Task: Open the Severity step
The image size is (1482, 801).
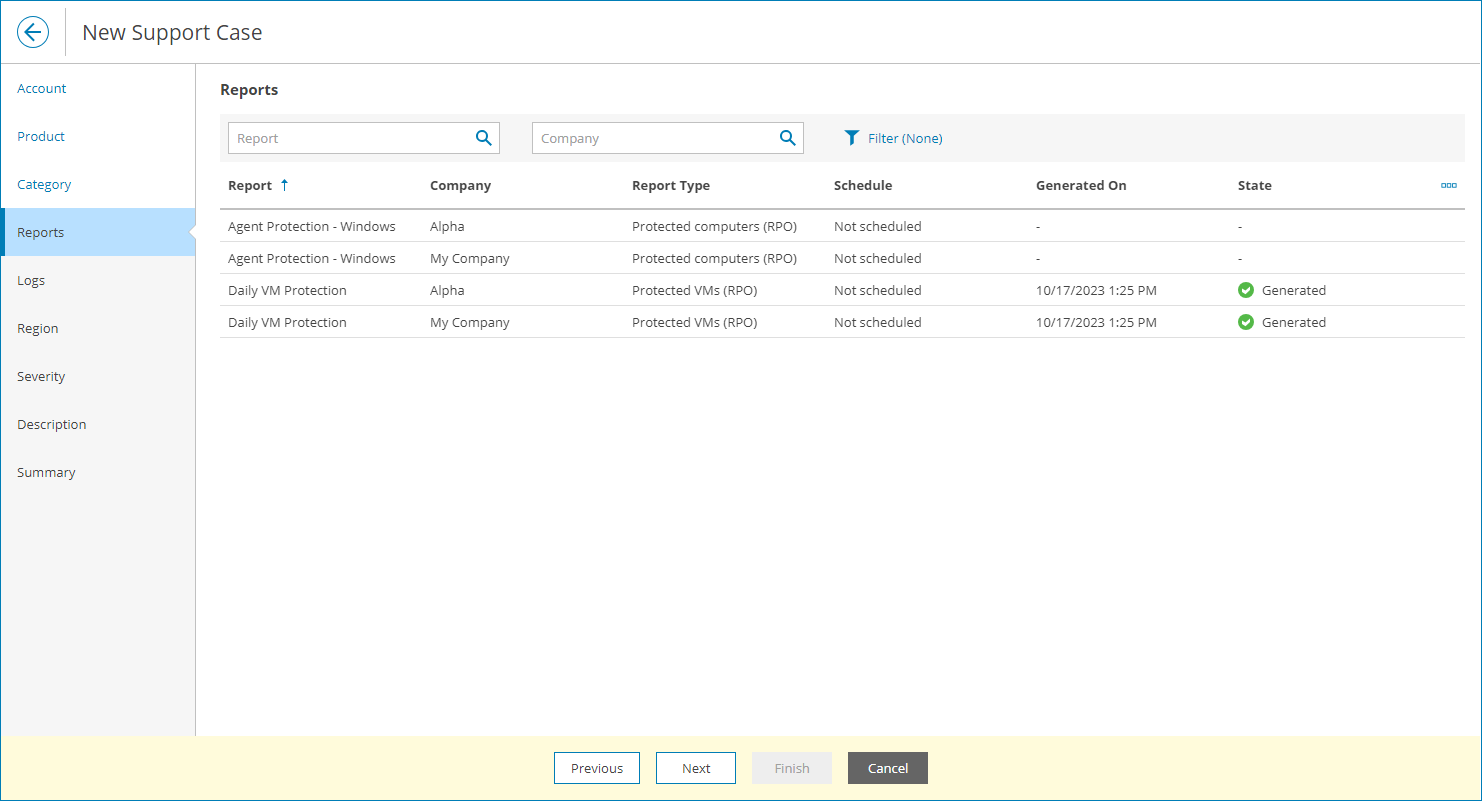Action: (x=41, y=376)
